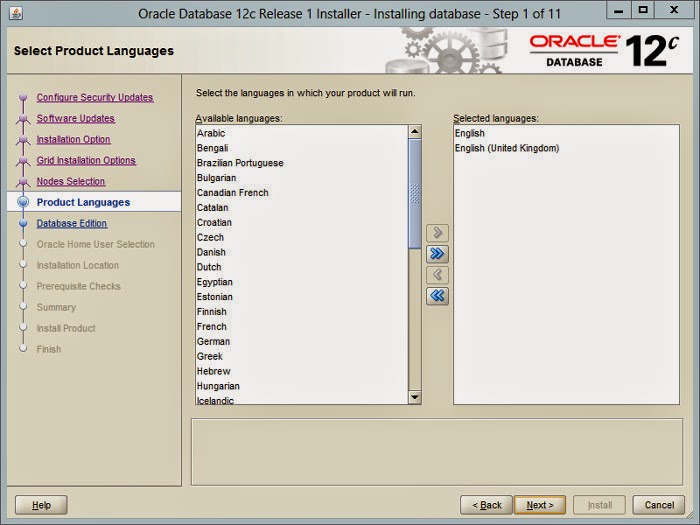The width and height of the screenshot is (700, 525).
Task: Select Greek in available languages
Action: coord(302,356)
